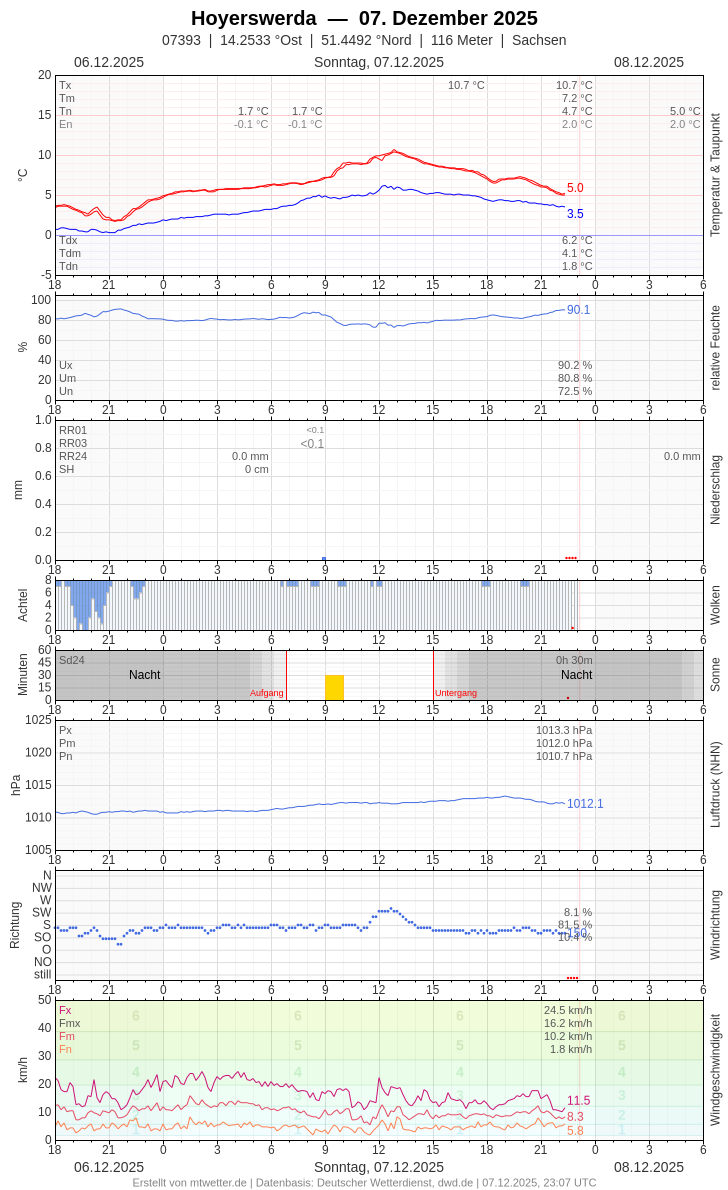
Task: Open the mtwetter.de credit line in the footer
Action: [364, 1182]
